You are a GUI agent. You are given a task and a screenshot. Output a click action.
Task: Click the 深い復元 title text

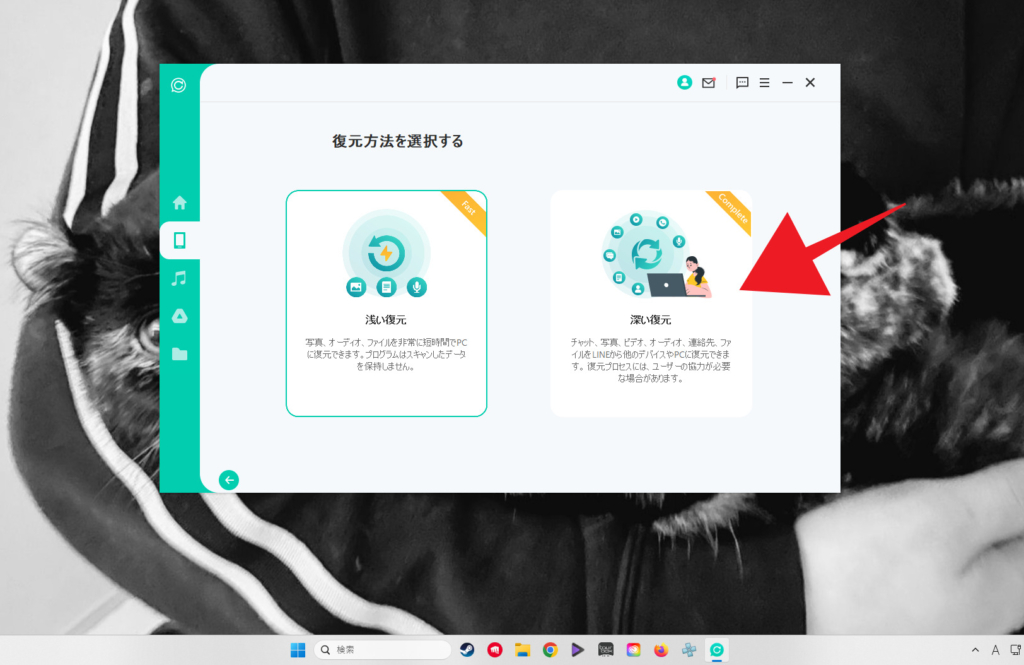coord(651,320)
